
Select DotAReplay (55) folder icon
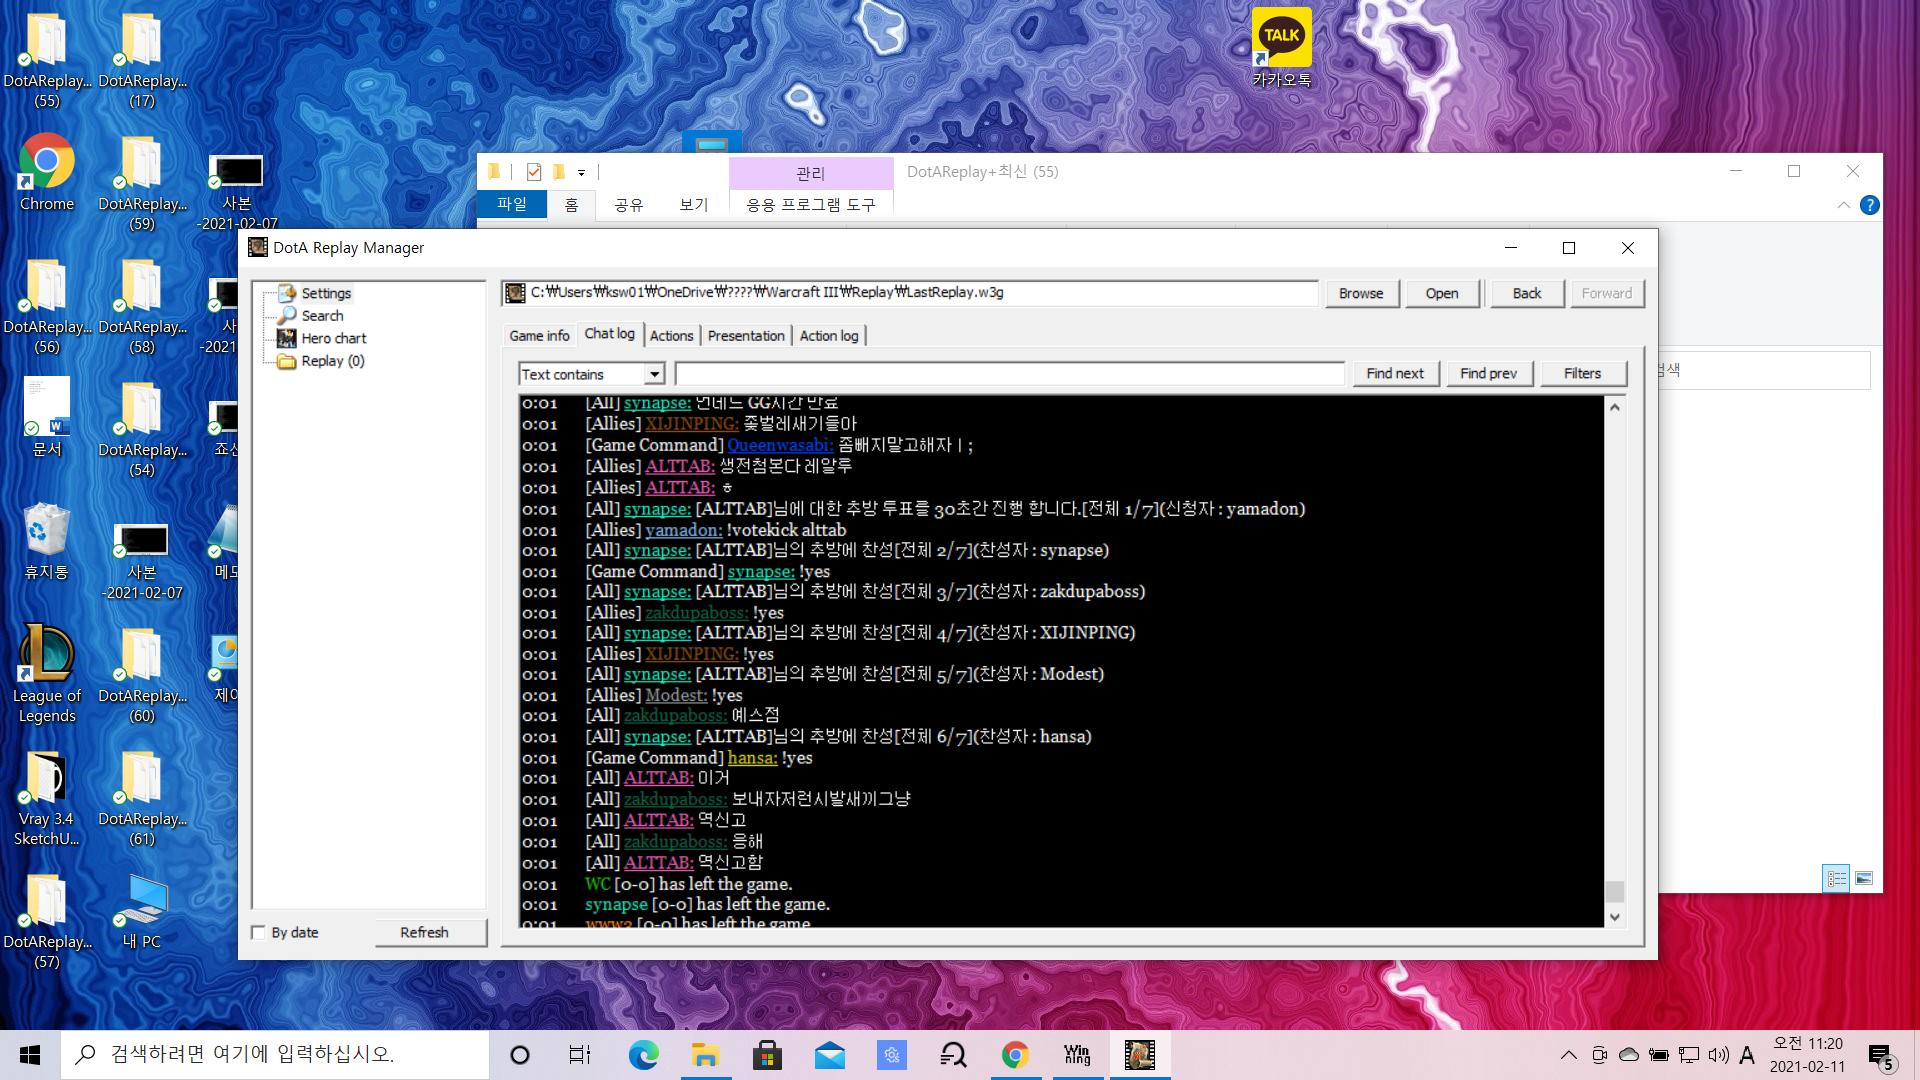pyautogui.click(x=46, y=60)
